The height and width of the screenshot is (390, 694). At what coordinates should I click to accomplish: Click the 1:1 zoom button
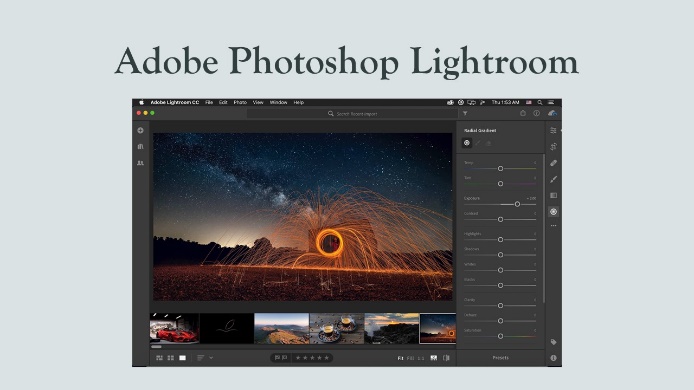[x=421, y=358]
